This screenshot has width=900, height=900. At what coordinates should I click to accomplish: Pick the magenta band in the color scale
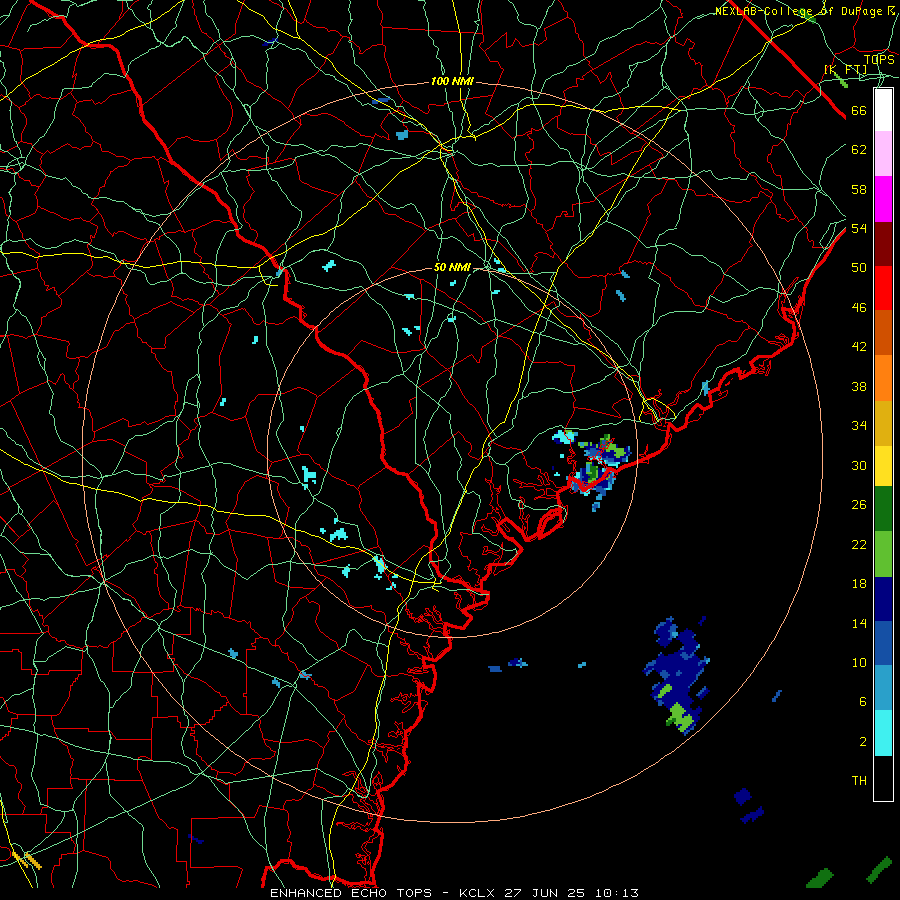883,199
